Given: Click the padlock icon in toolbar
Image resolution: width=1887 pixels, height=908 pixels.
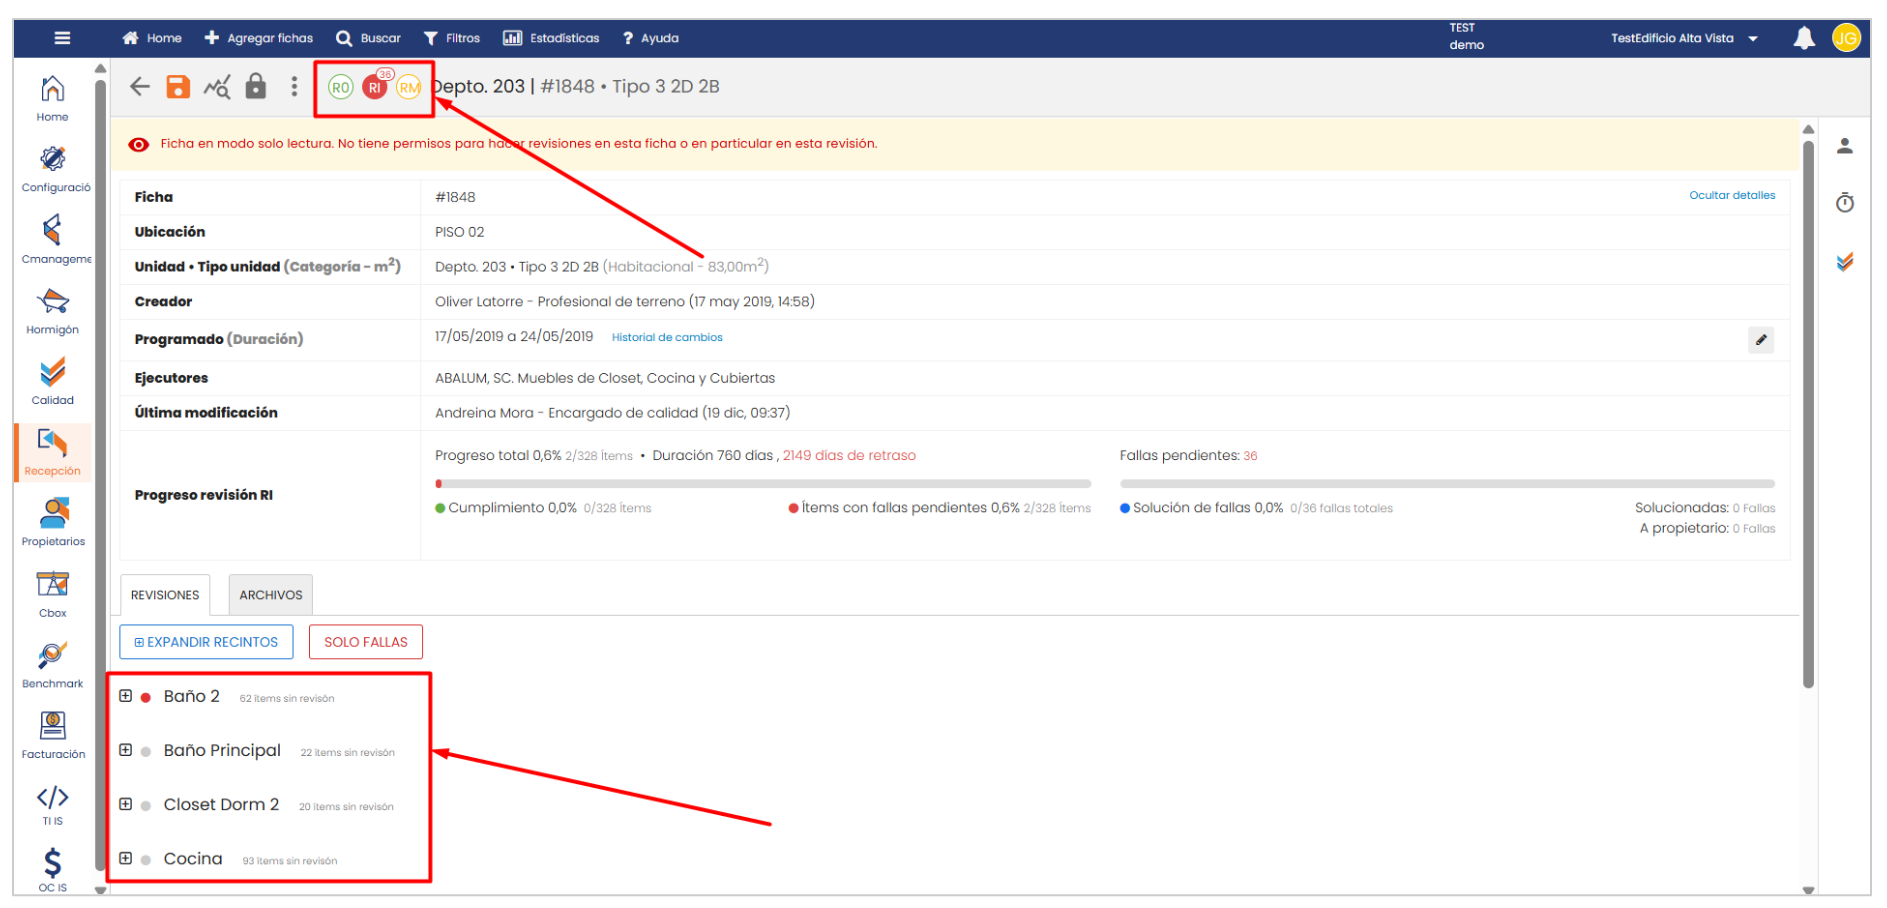Looking at the screenshot, I should click(x=256, y=87).
